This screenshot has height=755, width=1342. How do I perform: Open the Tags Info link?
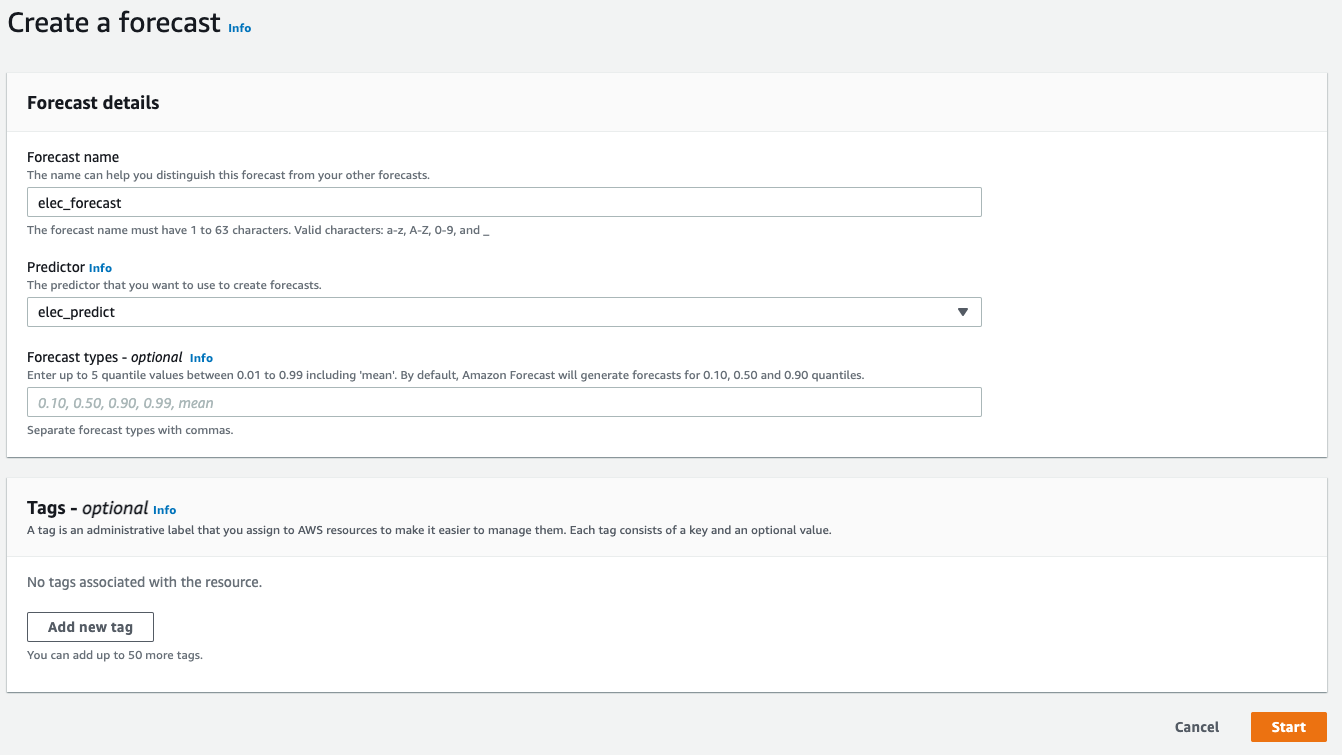coord(164,510)
